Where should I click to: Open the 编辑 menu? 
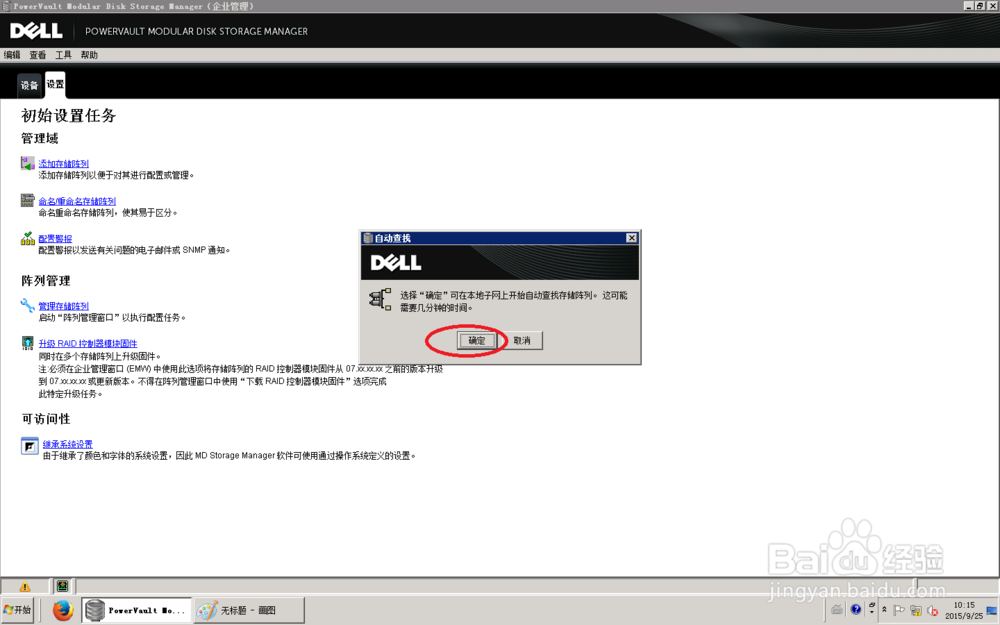point(12,55)
